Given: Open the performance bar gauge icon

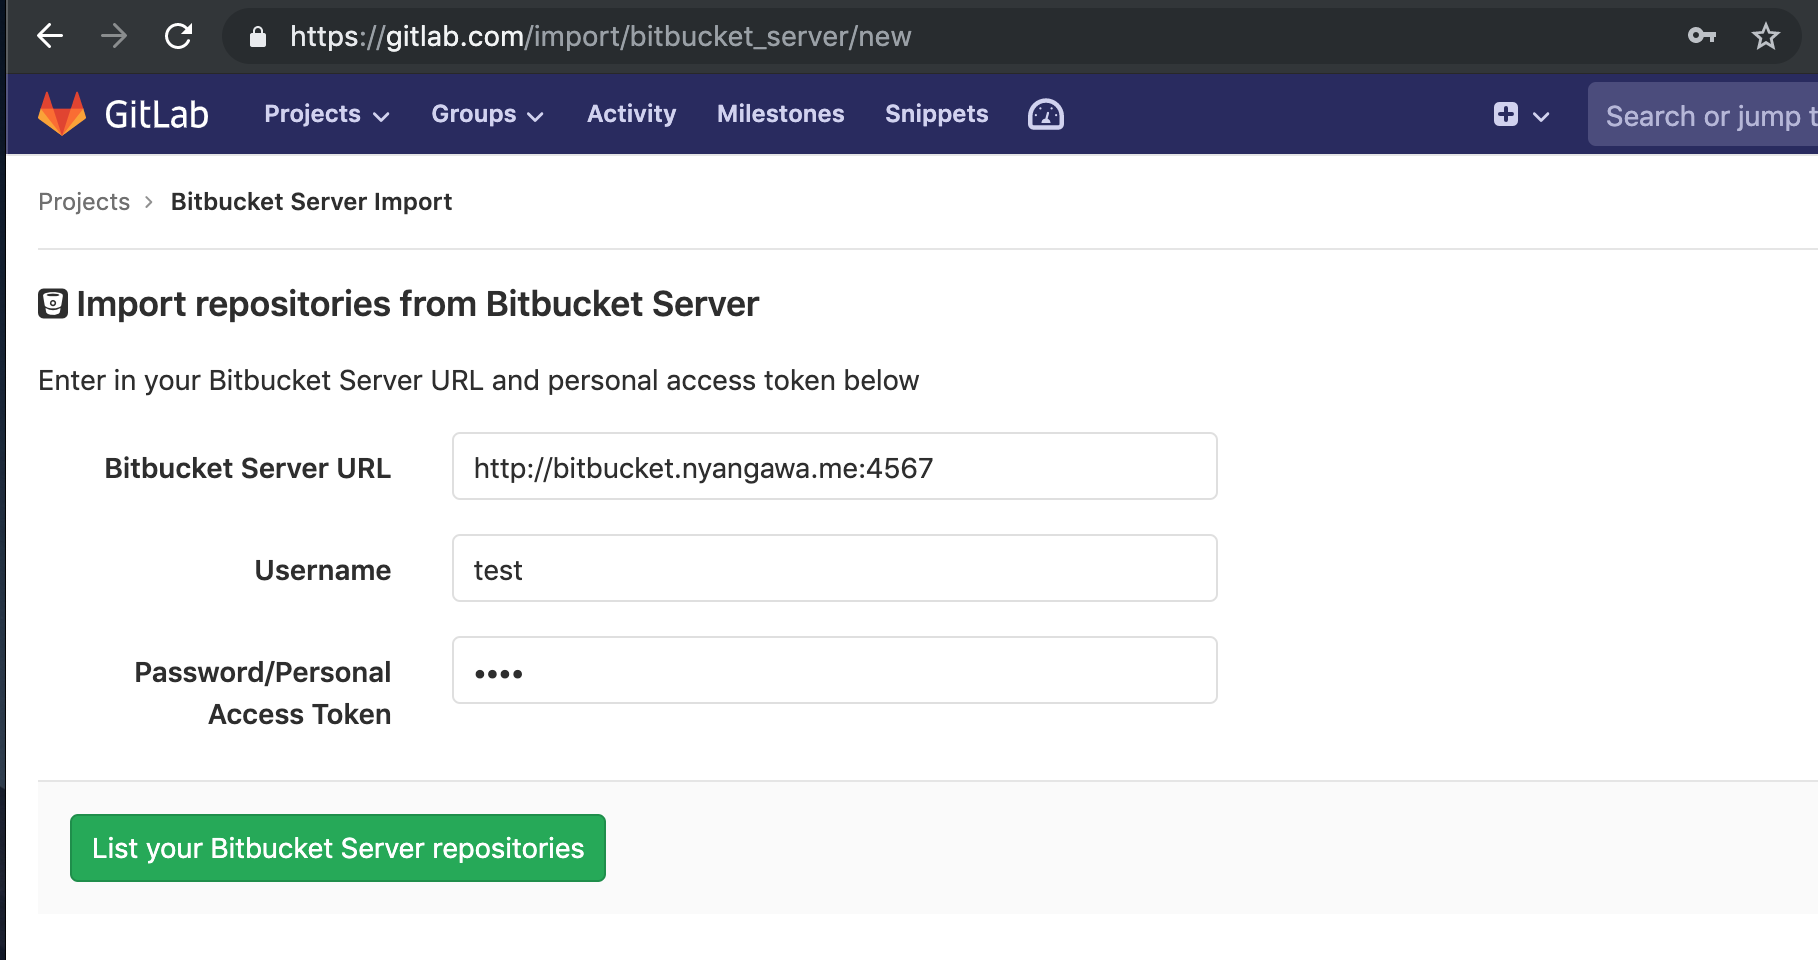Looking at the screenshot, I should [x=1045, y=115].
